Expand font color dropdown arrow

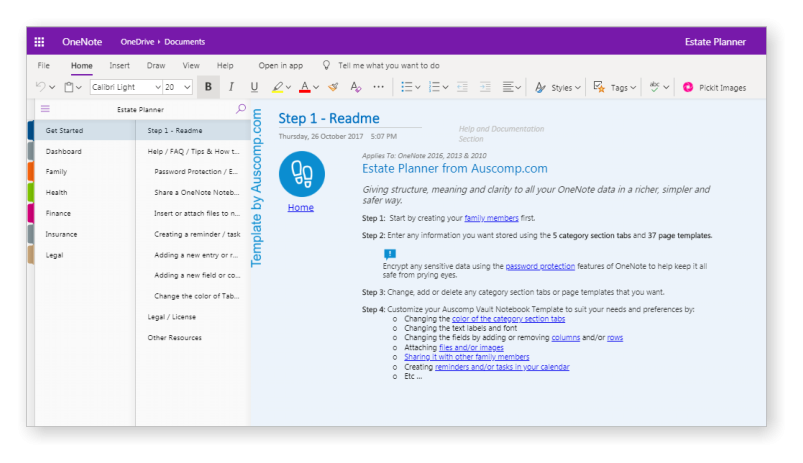[x=316, y=88]
